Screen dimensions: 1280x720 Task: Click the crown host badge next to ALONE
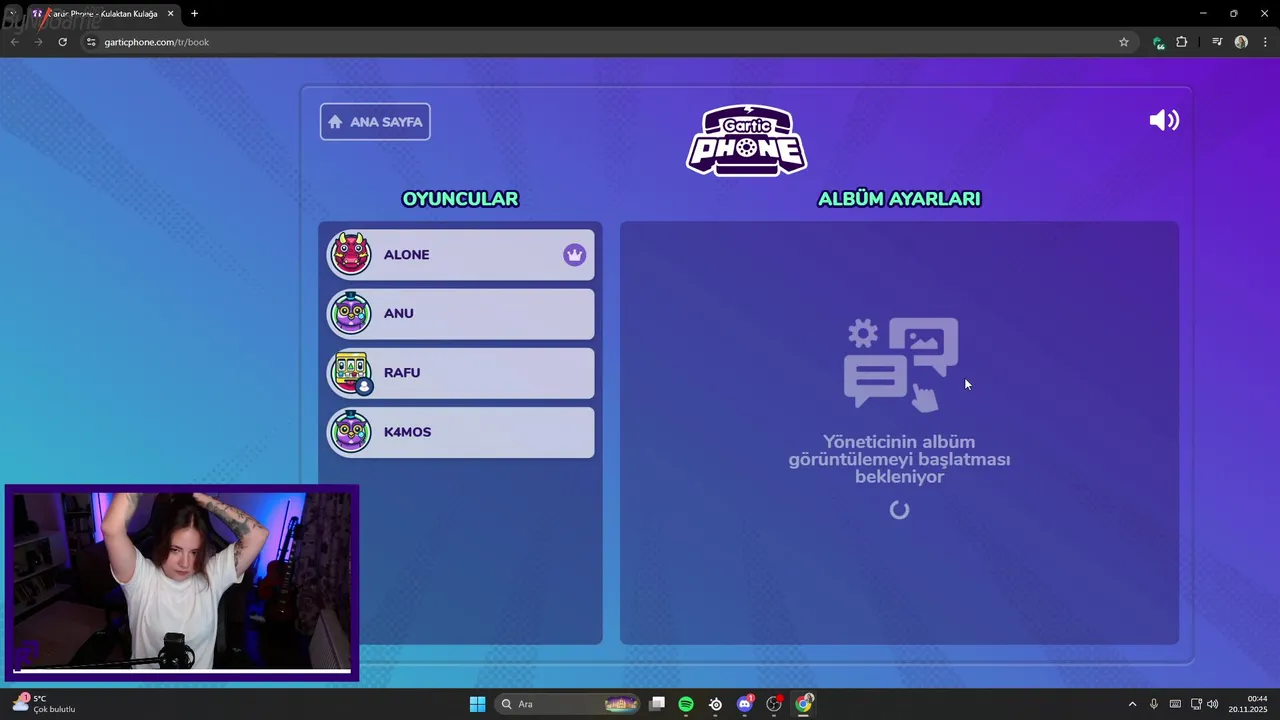[574, 255]
